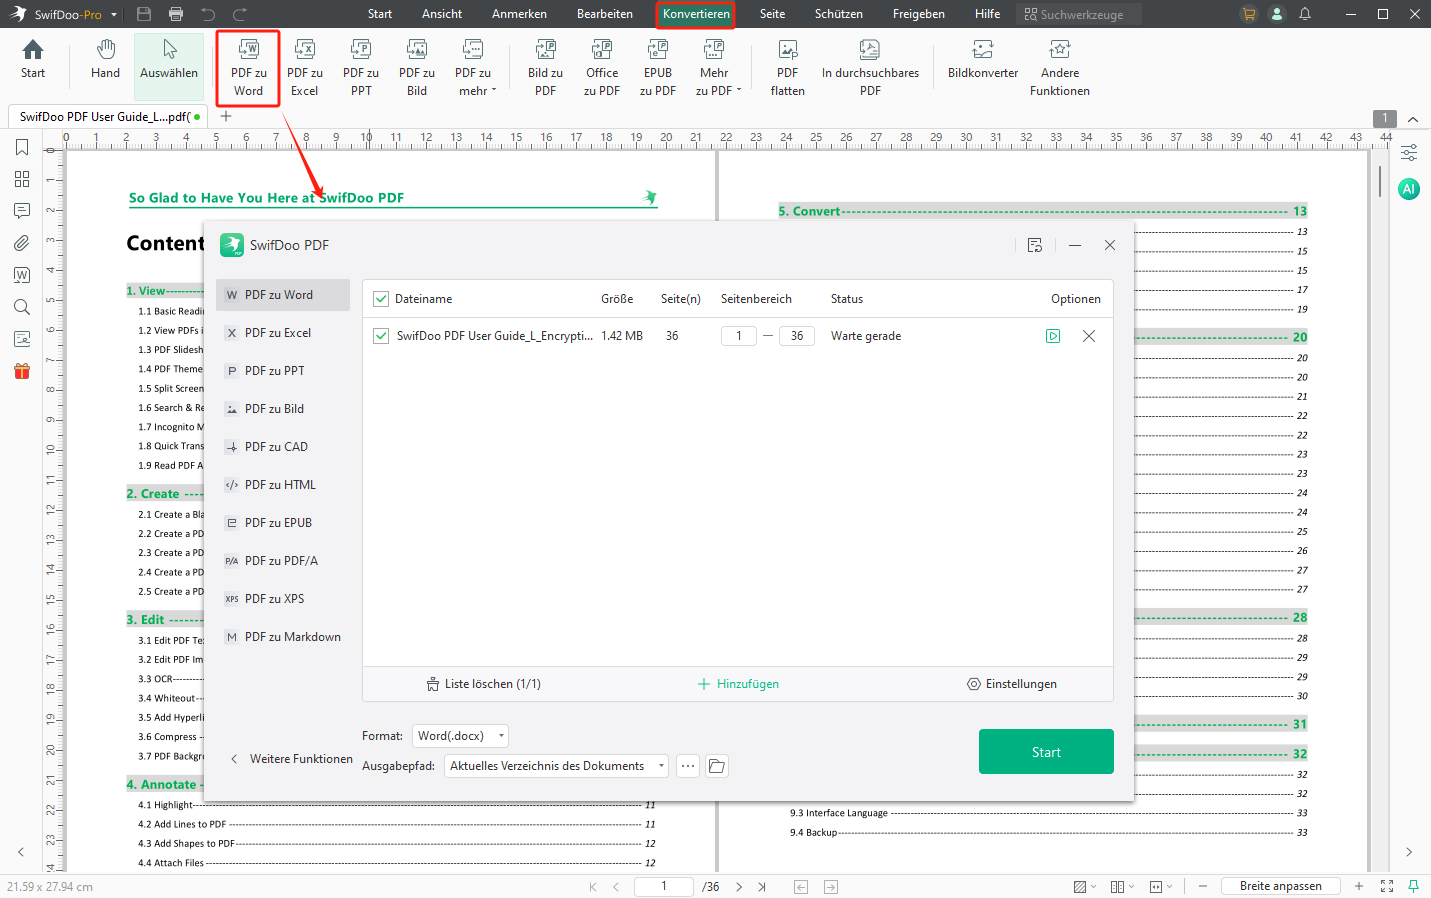Click the green open-file icon in file row
The width and height of the screenshot is (1431, 898).
(1053, 336)
